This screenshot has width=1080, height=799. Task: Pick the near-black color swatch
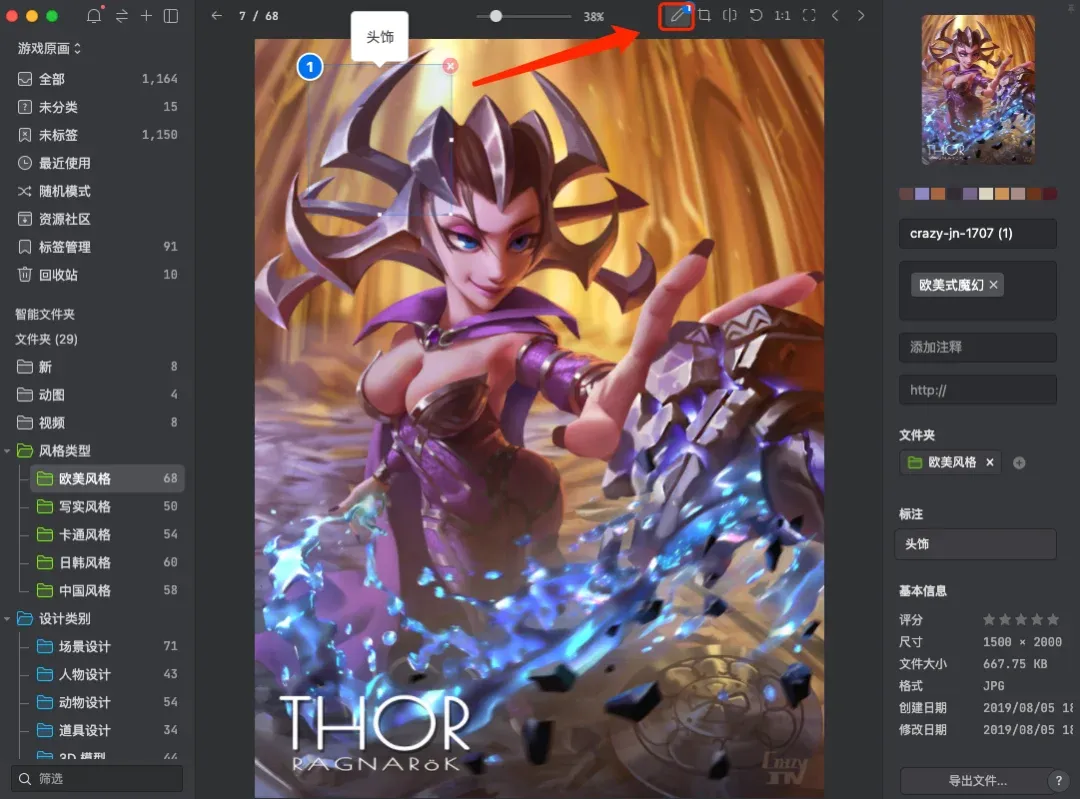(x=955, y=194)
